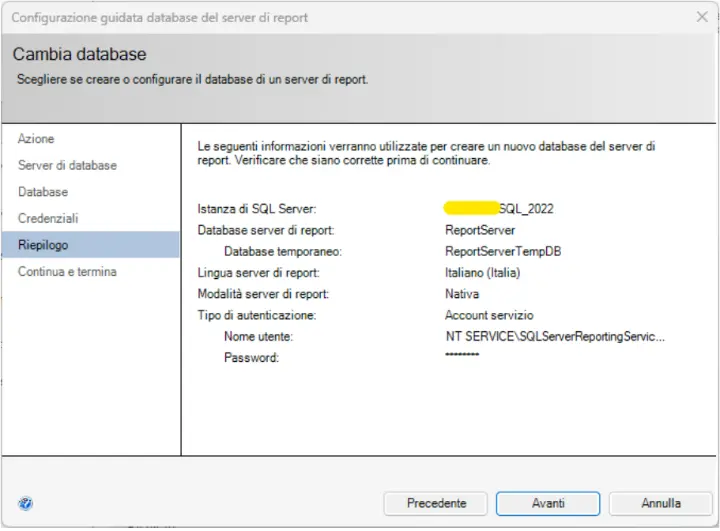The width and height of the screenshot is (720, 531).
Task: Select the highlighted Riepilogo step
Action: [90, 245]
